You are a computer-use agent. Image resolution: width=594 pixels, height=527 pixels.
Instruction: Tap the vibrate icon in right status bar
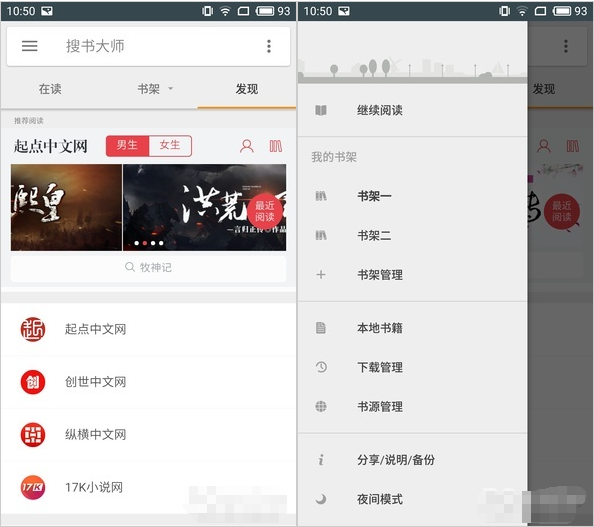click(504, 11)
